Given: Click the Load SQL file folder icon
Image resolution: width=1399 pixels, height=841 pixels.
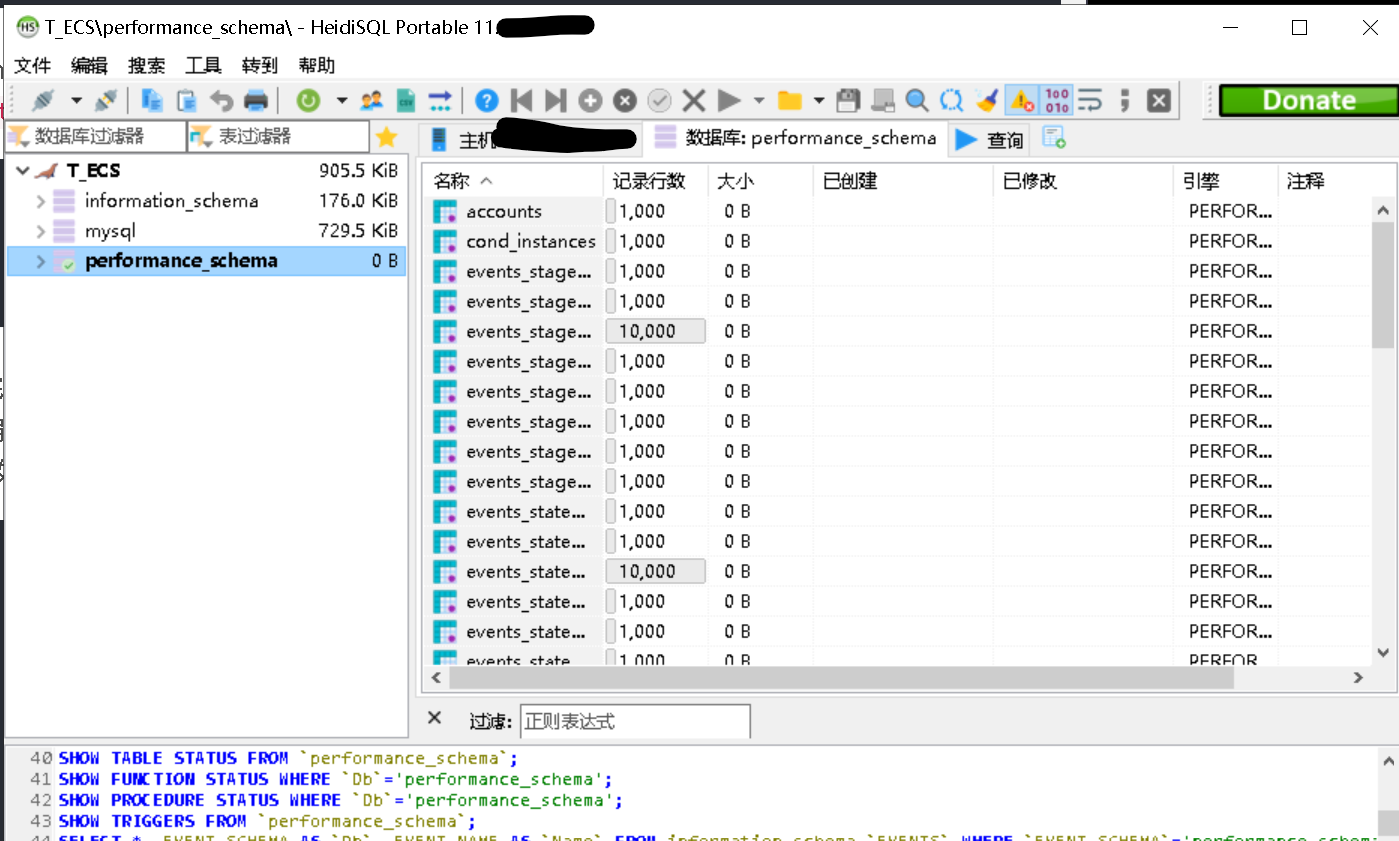Looking at the screenshot, I should tap(790, 100).
